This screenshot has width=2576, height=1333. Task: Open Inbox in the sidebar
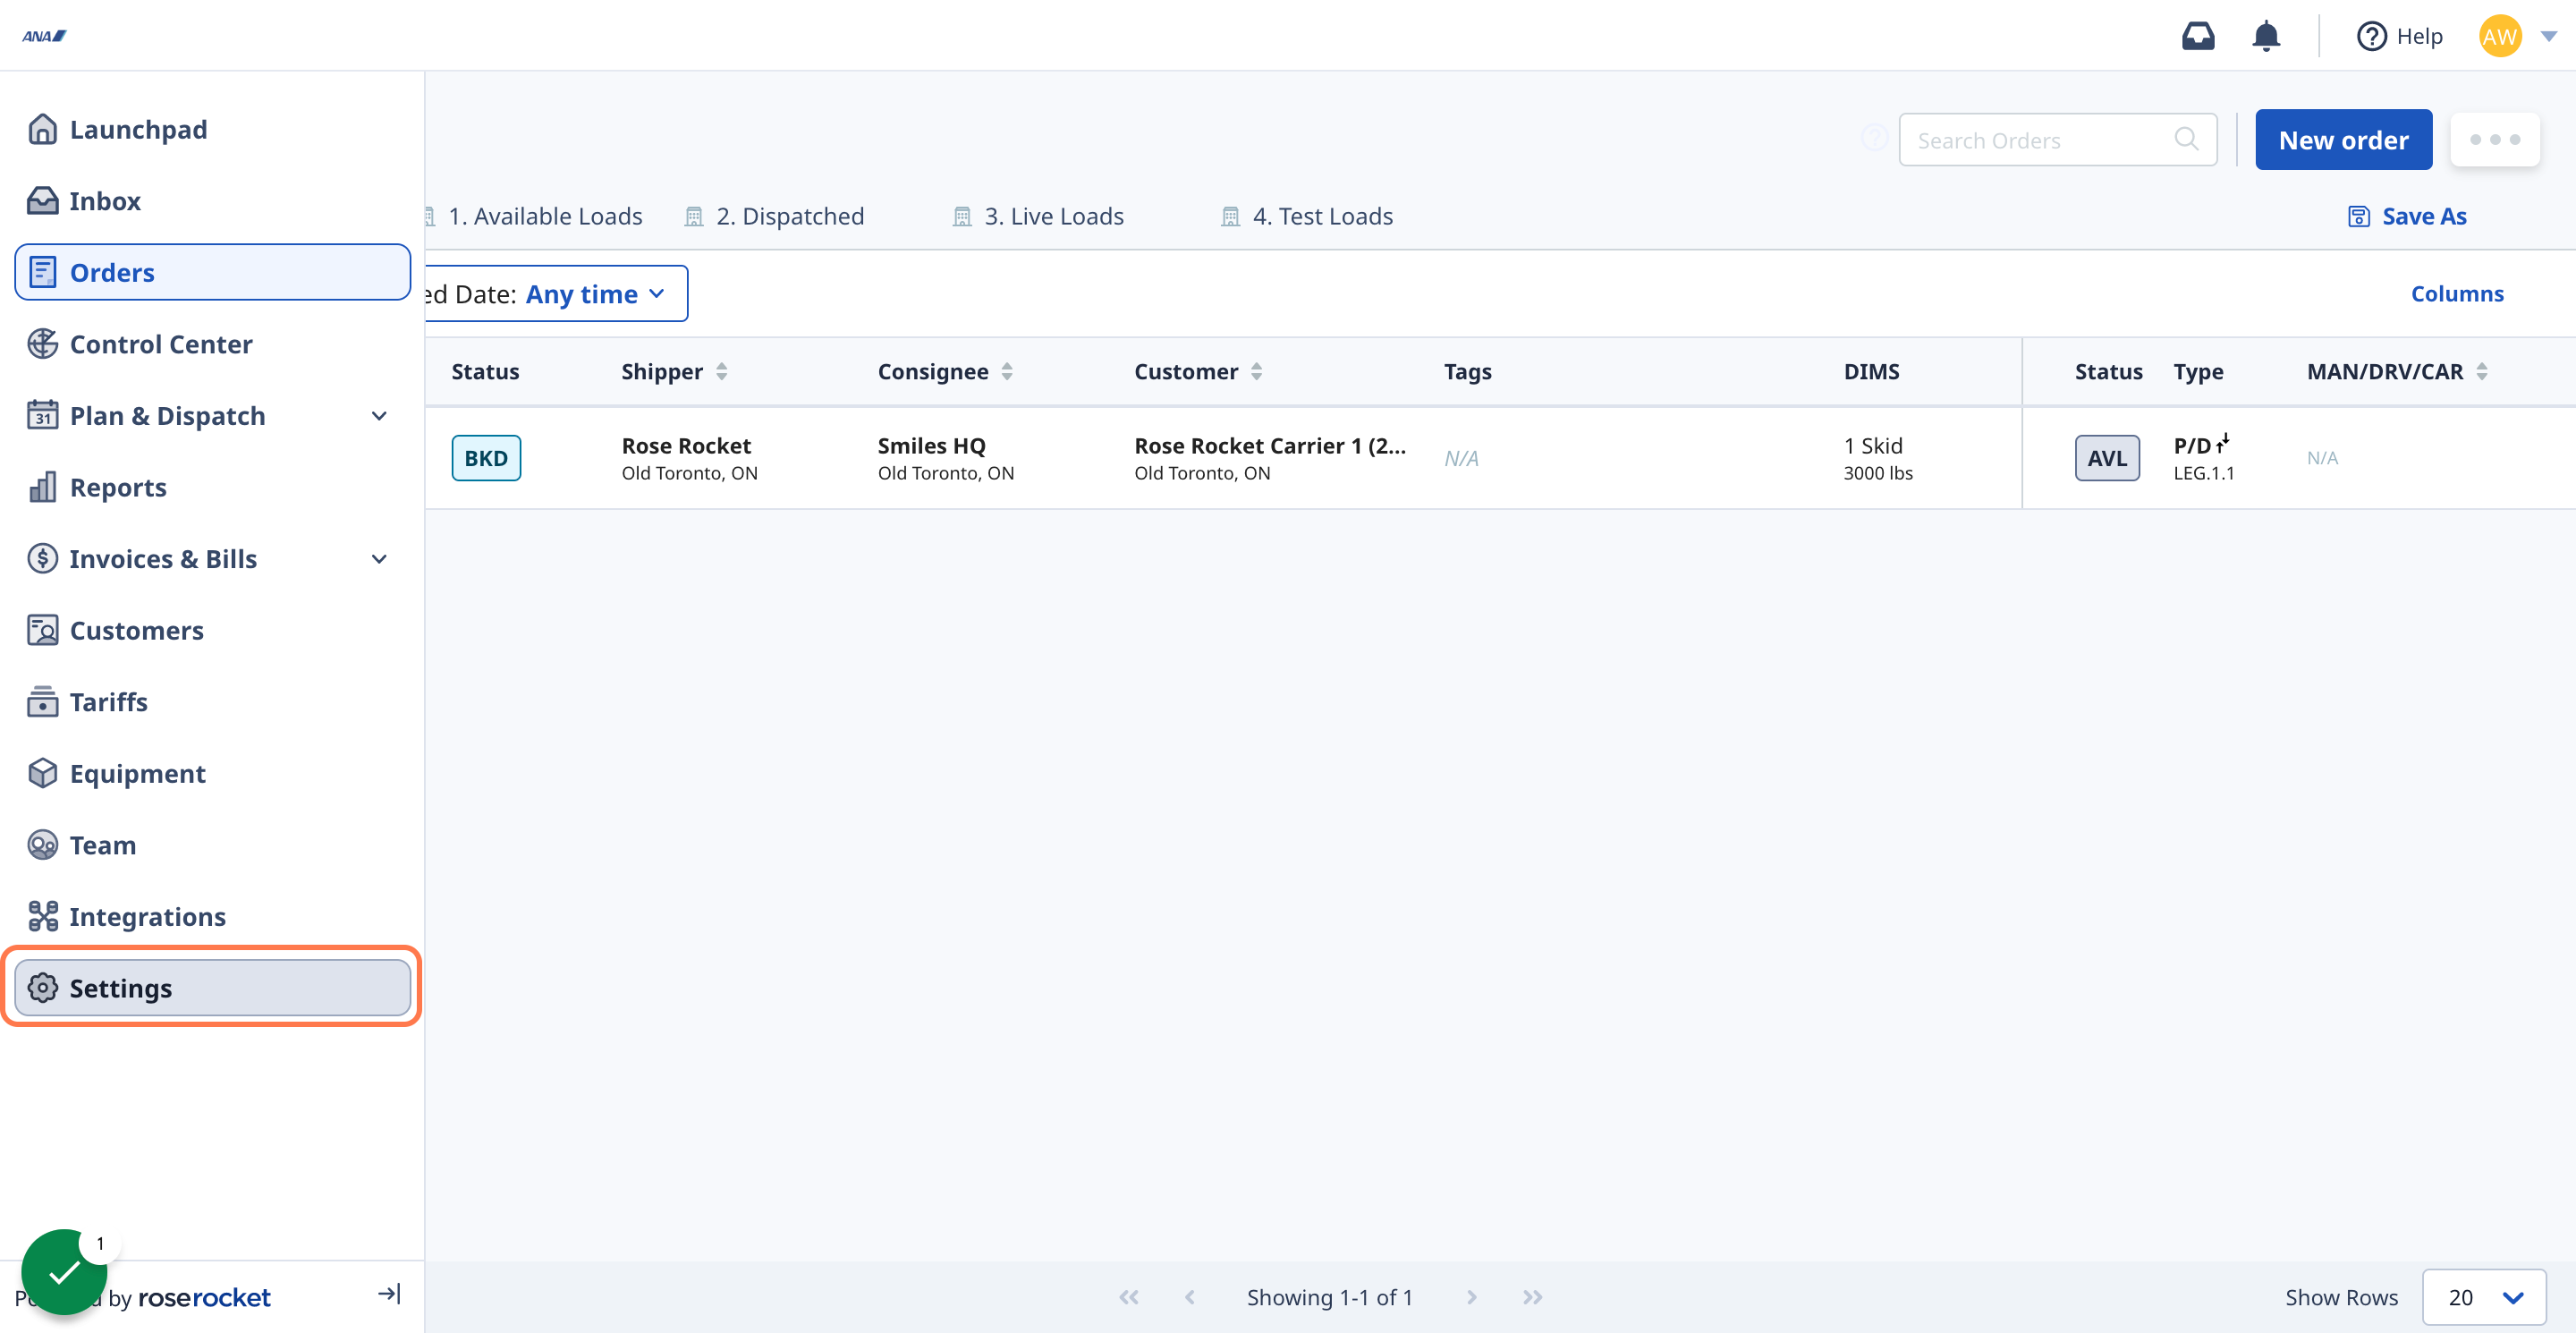coord(212,201)
